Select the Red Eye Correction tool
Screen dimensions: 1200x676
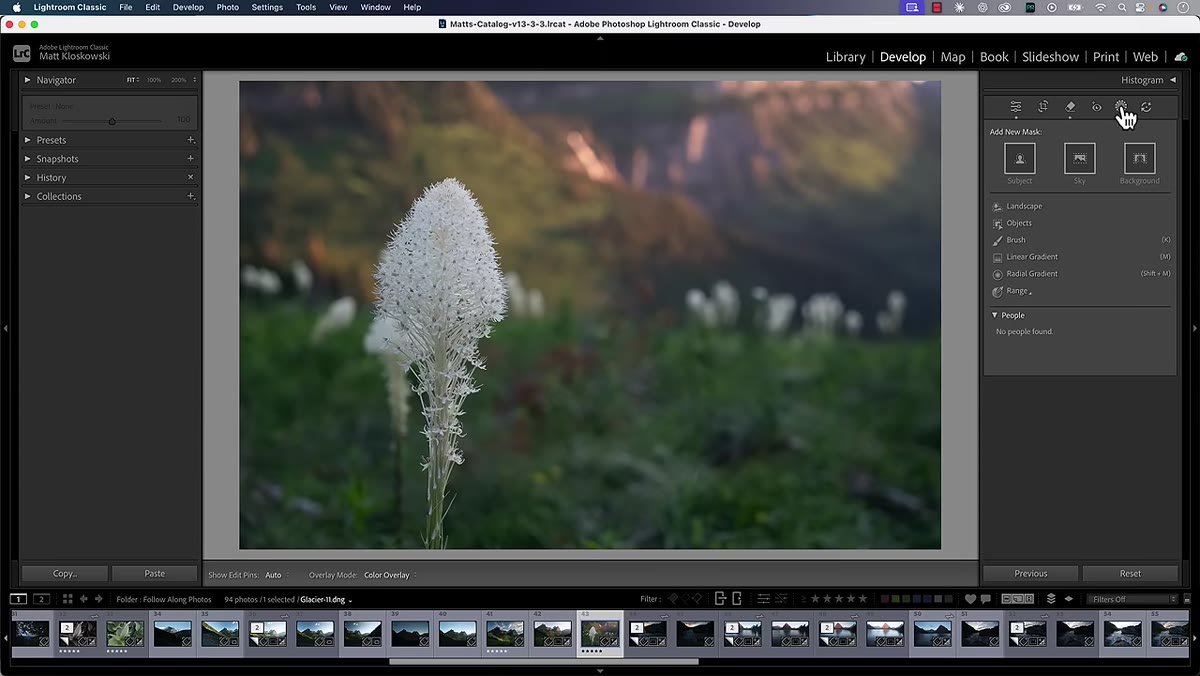click(1096, 107)
